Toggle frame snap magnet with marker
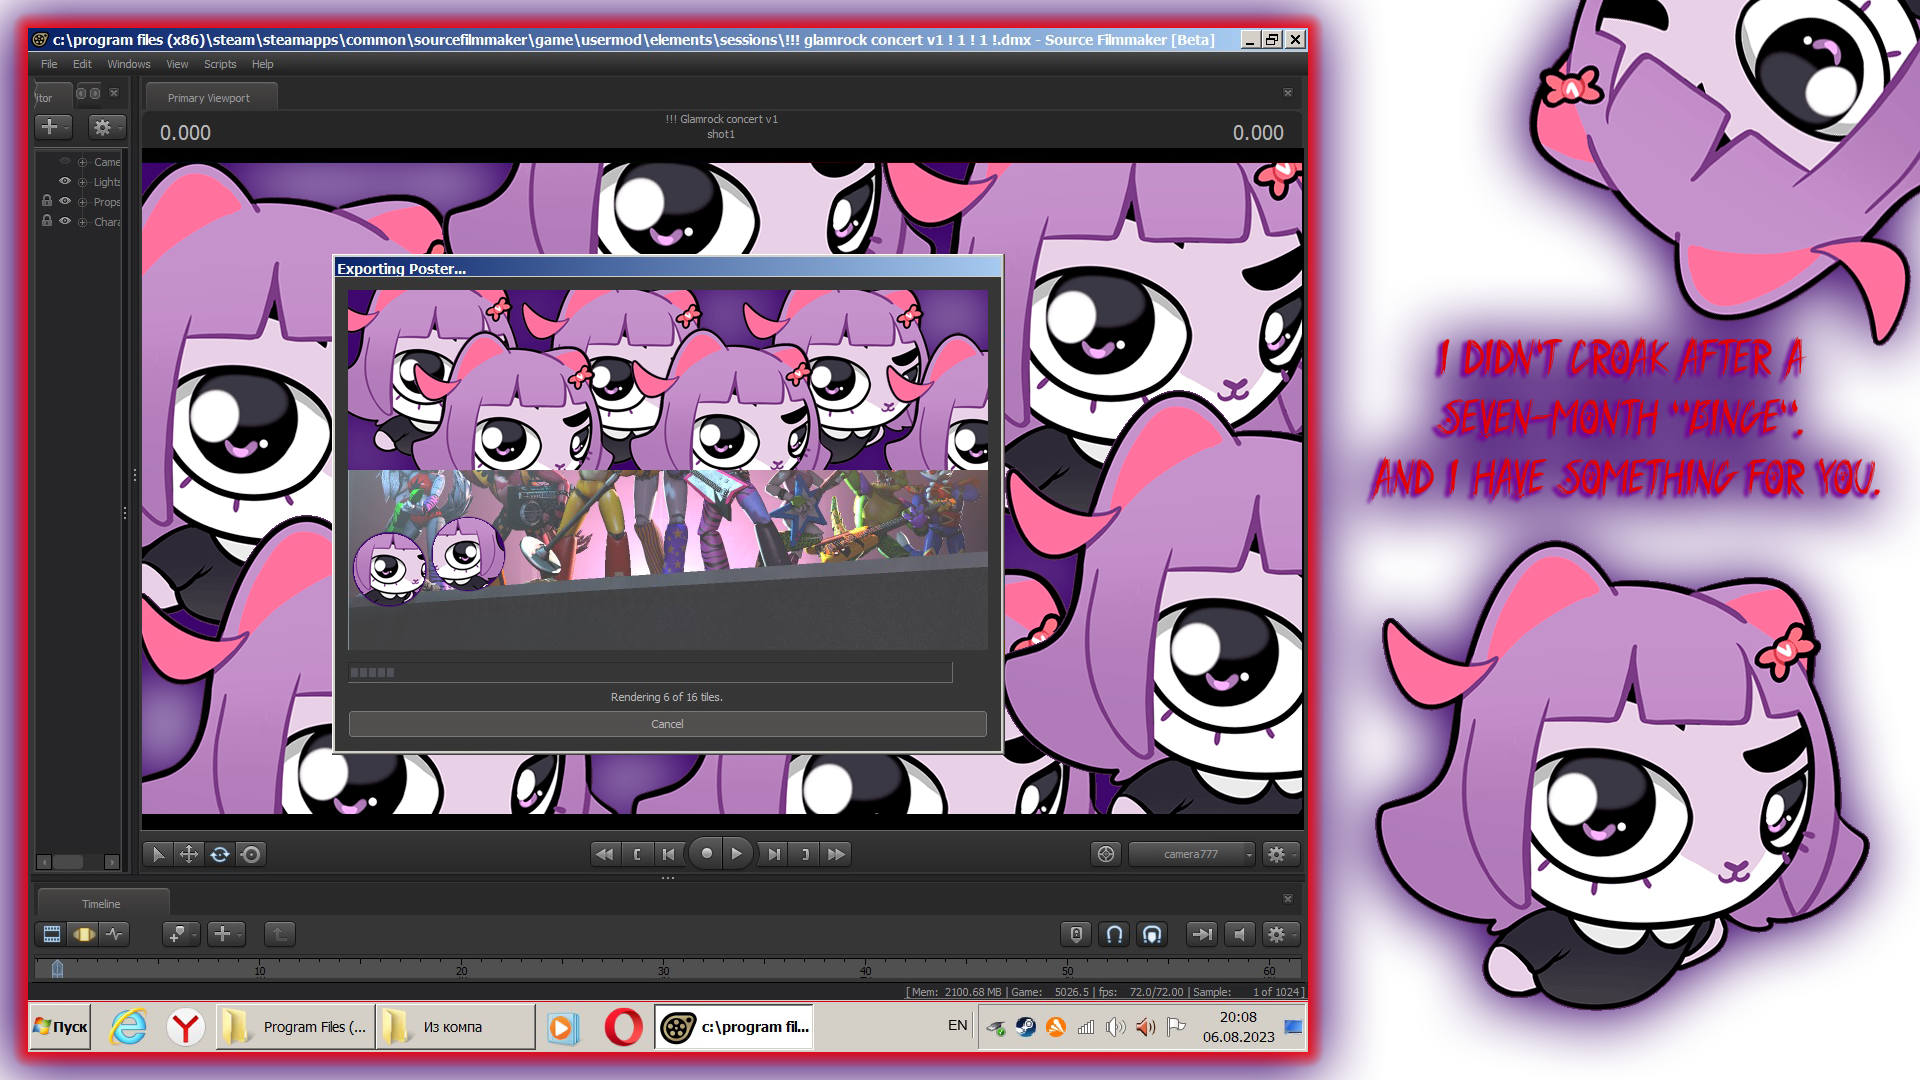The image size is (1920, 1080). pyautogui.click(x=1152, y=934)
